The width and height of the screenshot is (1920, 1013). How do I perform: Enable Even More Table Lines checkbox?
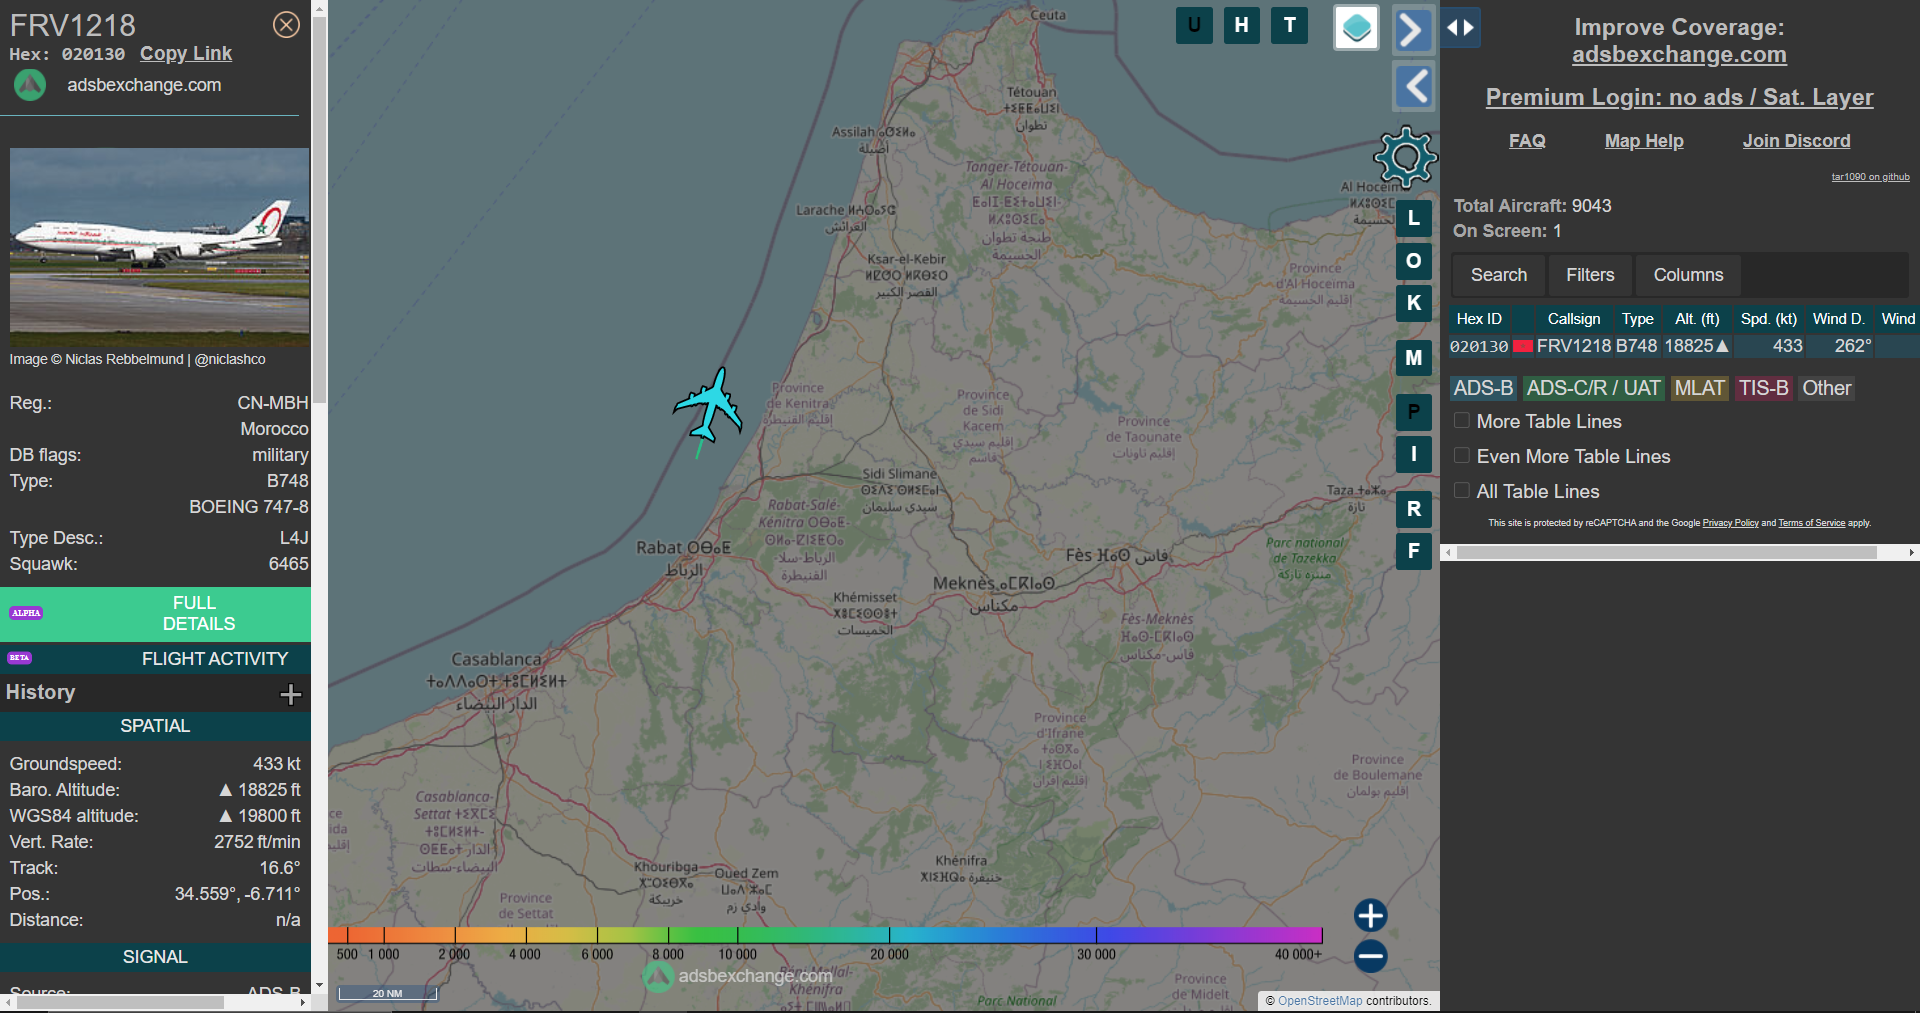click(x=1462, y=456)
